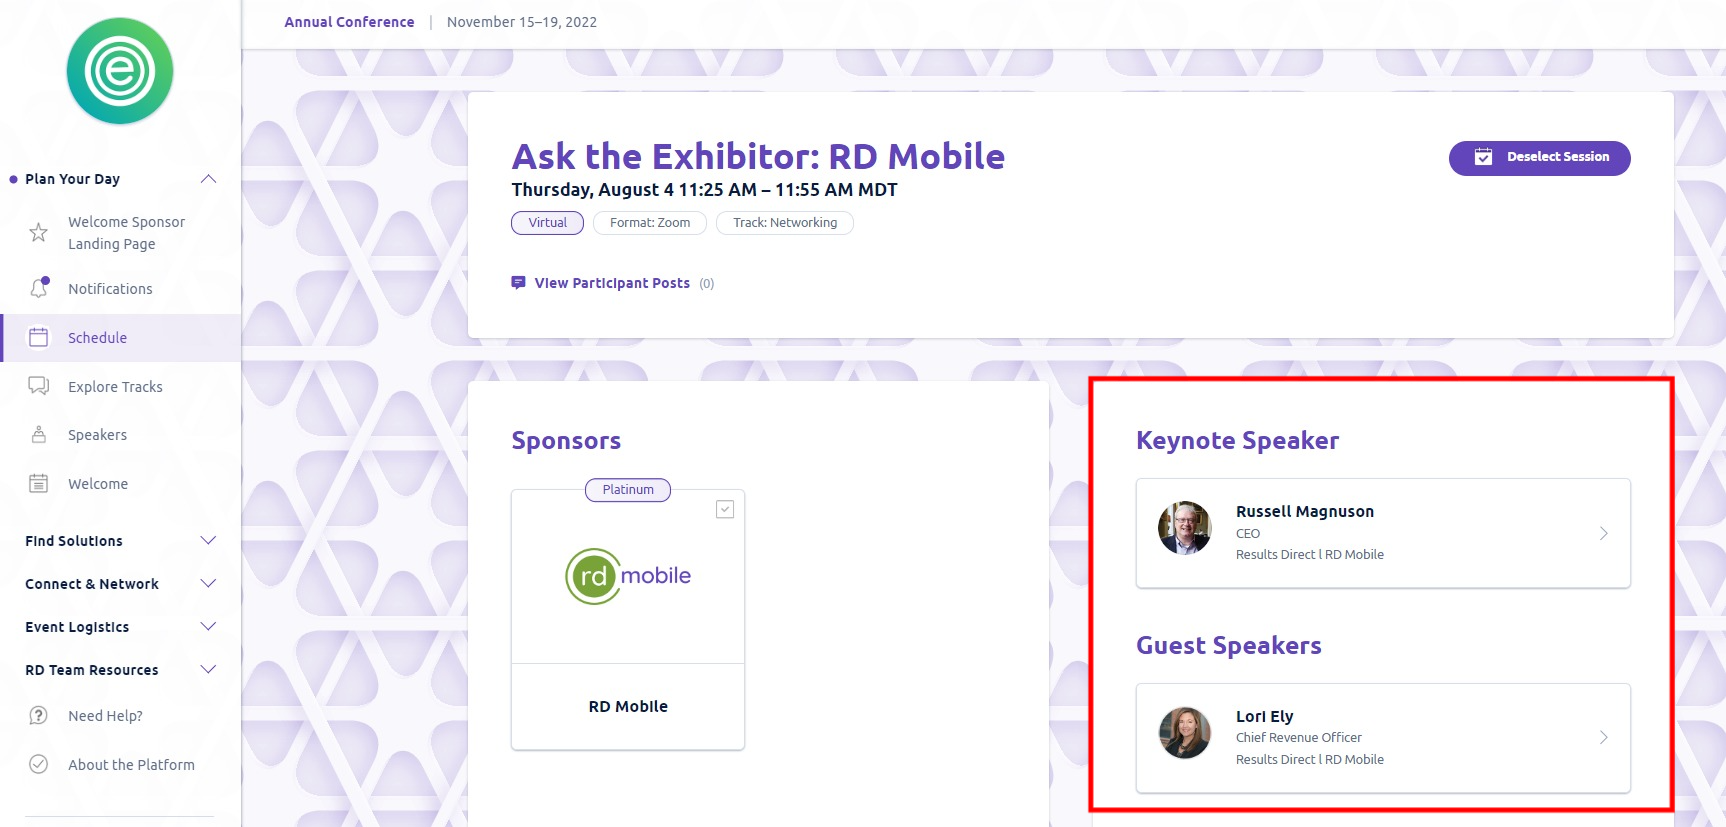Click the Russell Magnuson name
The height and width of the screenshot is (827, 1726).
tap(1305, 511)
